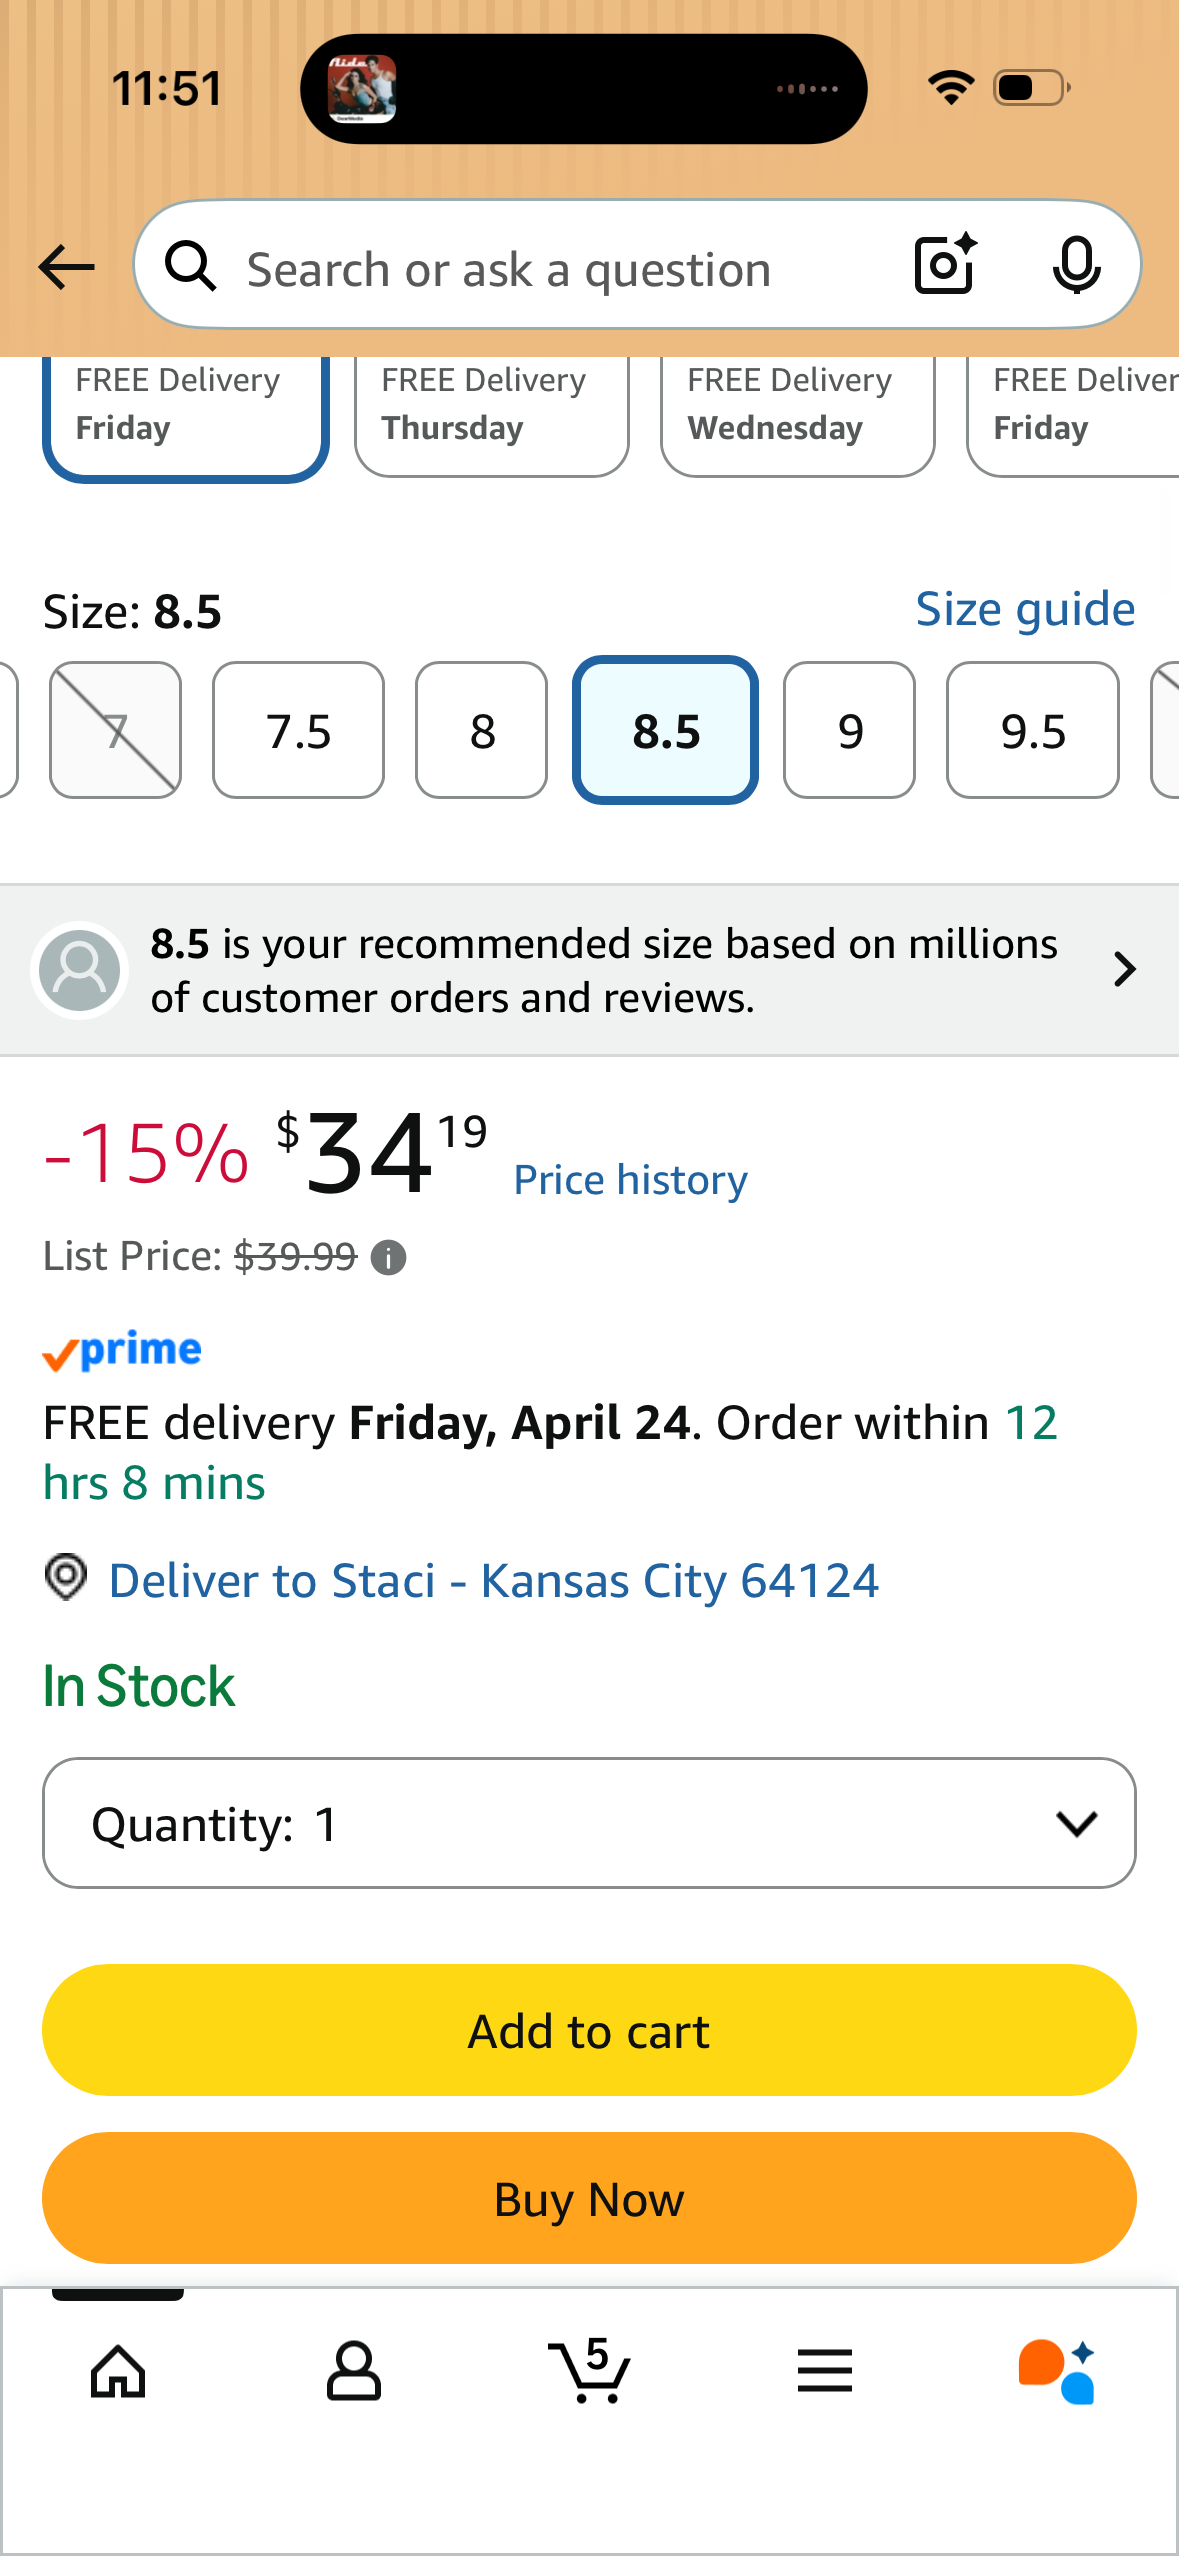Open the hamburger menu icon

825,2371
